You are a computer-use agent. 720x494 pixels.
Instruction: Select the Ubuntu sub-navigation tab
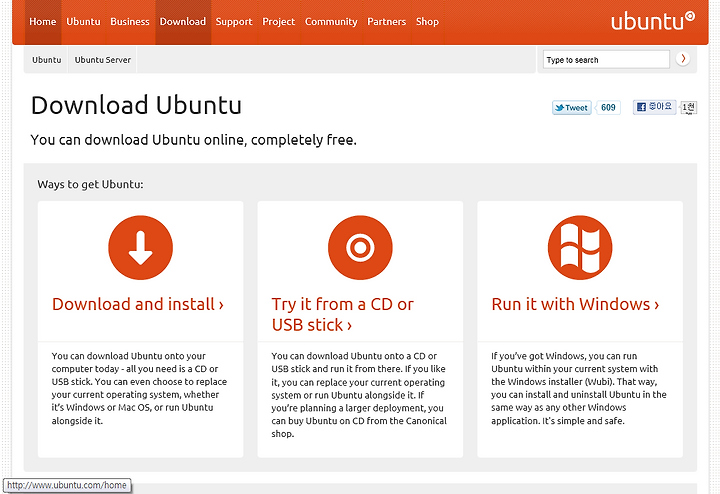coord(46,60)
